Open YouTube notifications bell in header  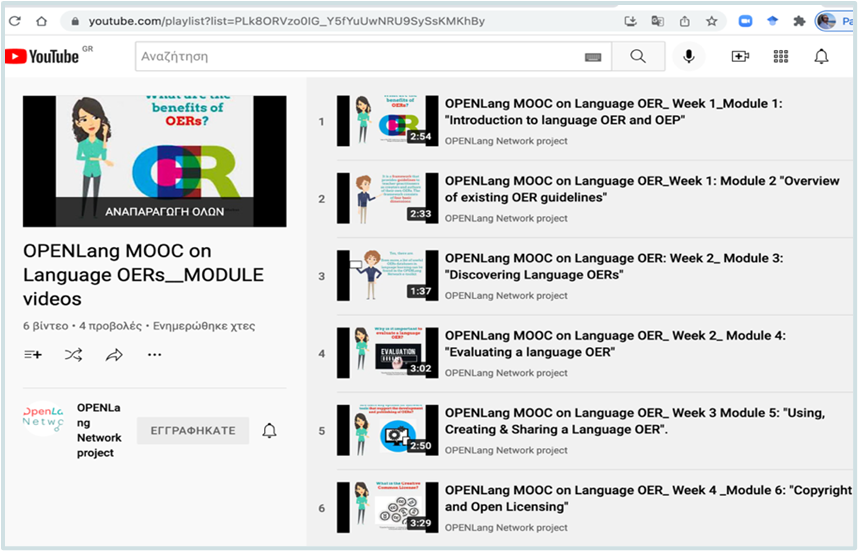coord(821,56)
